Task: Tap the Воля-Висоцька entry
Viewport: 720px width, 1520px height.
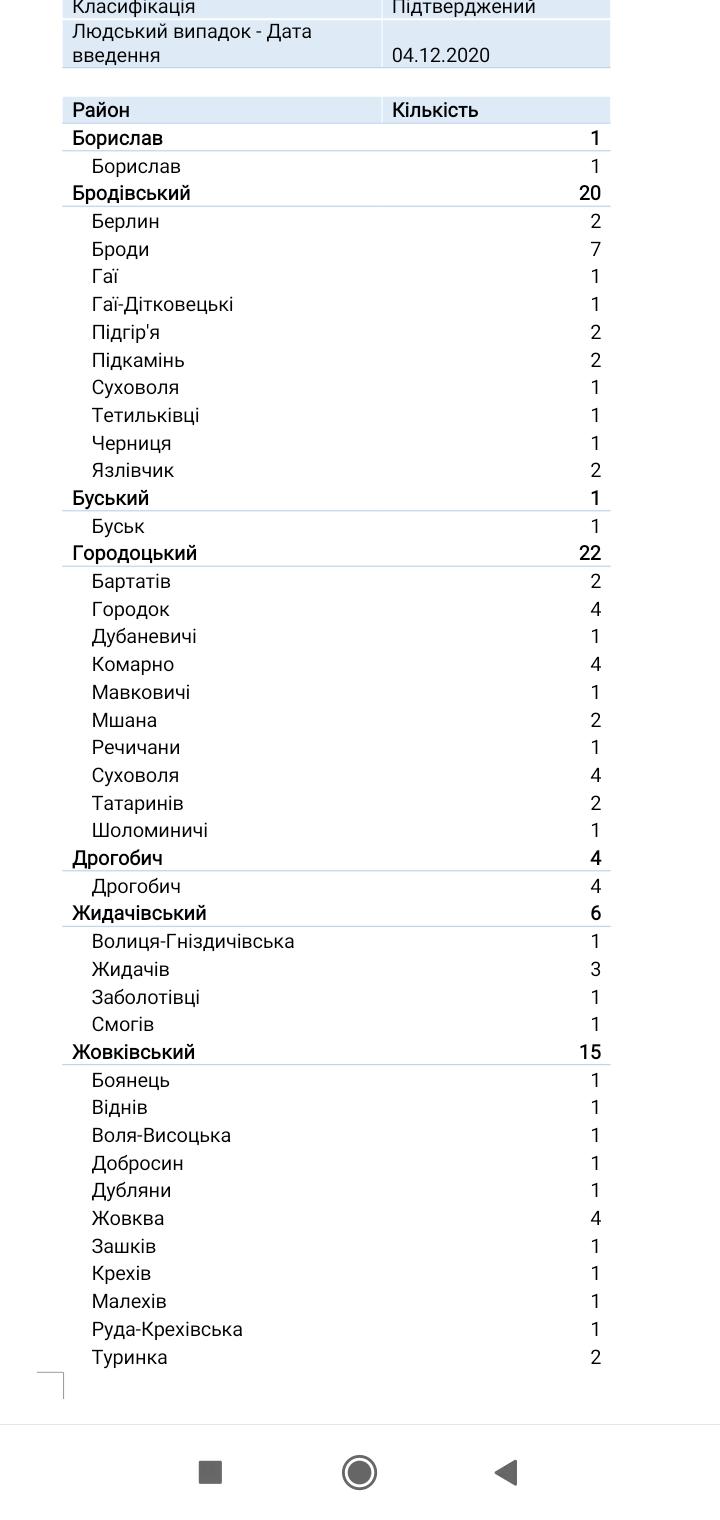Action: pyautogui.click(x=161, y=1135)
